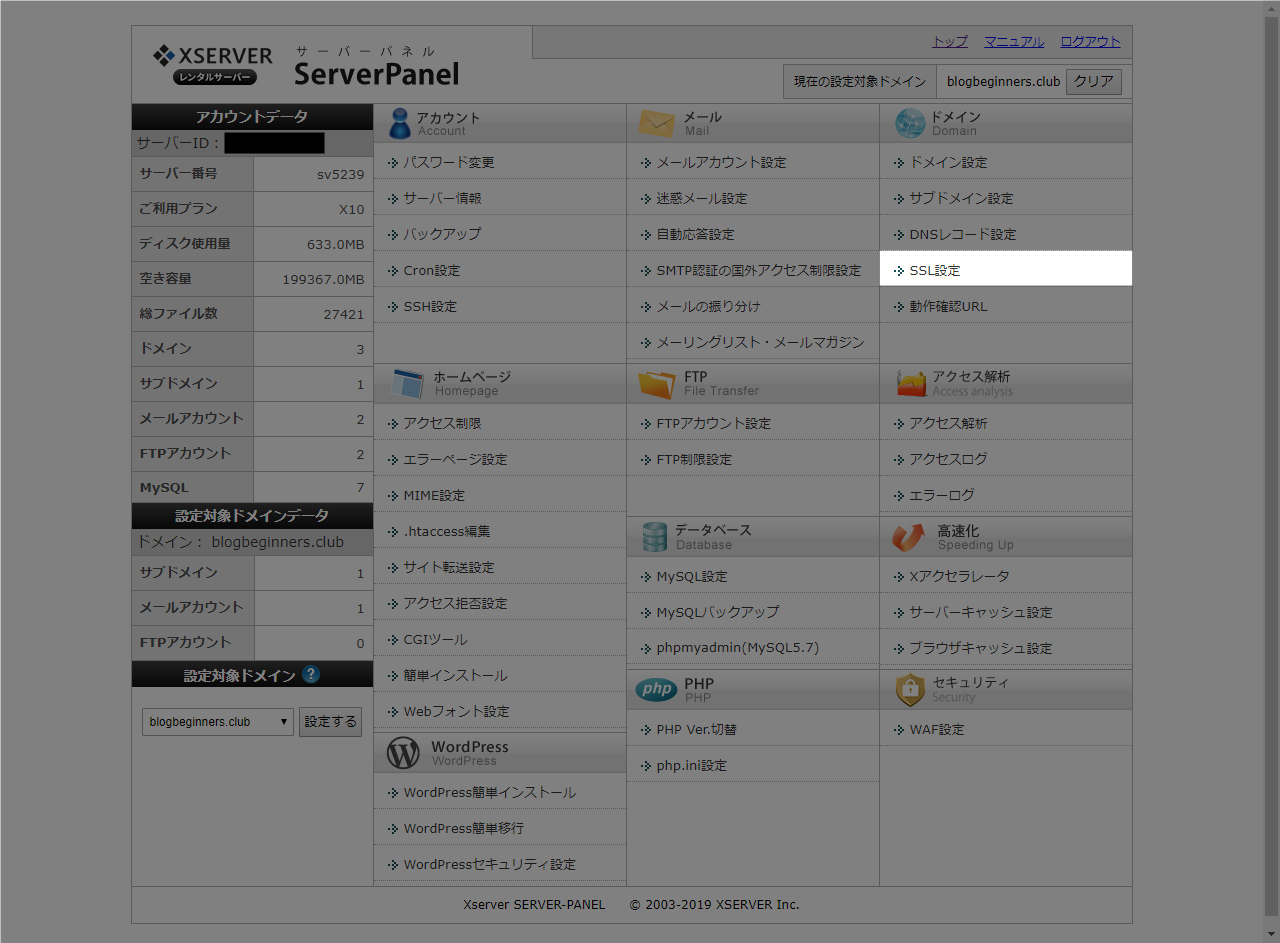Open SMTP認証の国外アクセス制限設定
Image resolution: width=1280 pixels, height=943 pixels.
point(758,270)
